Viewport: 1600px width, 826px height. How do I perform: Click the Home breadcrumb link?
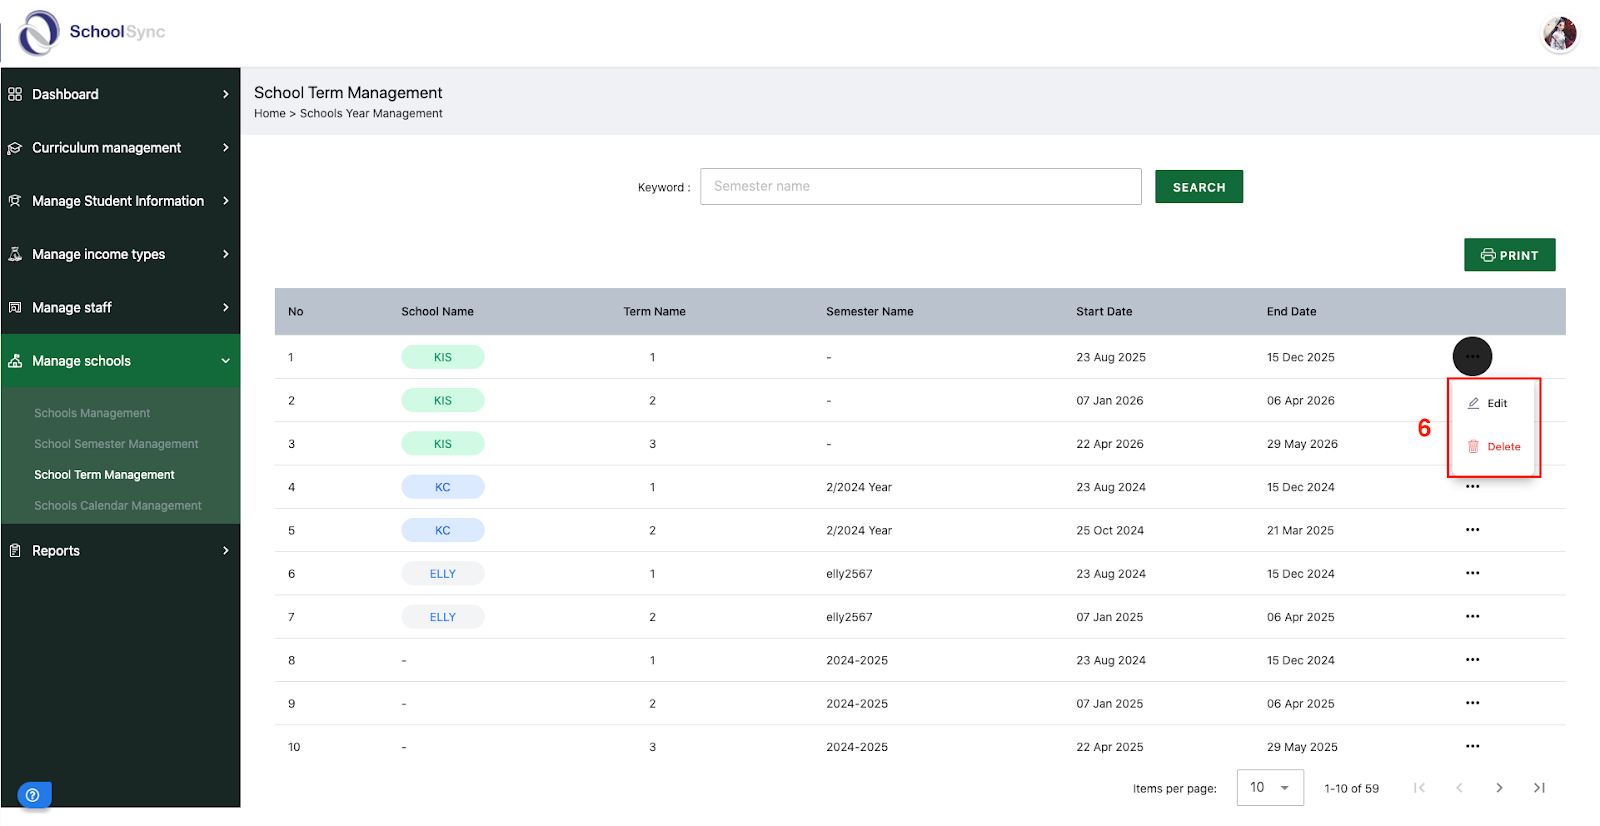coord(270,114)
